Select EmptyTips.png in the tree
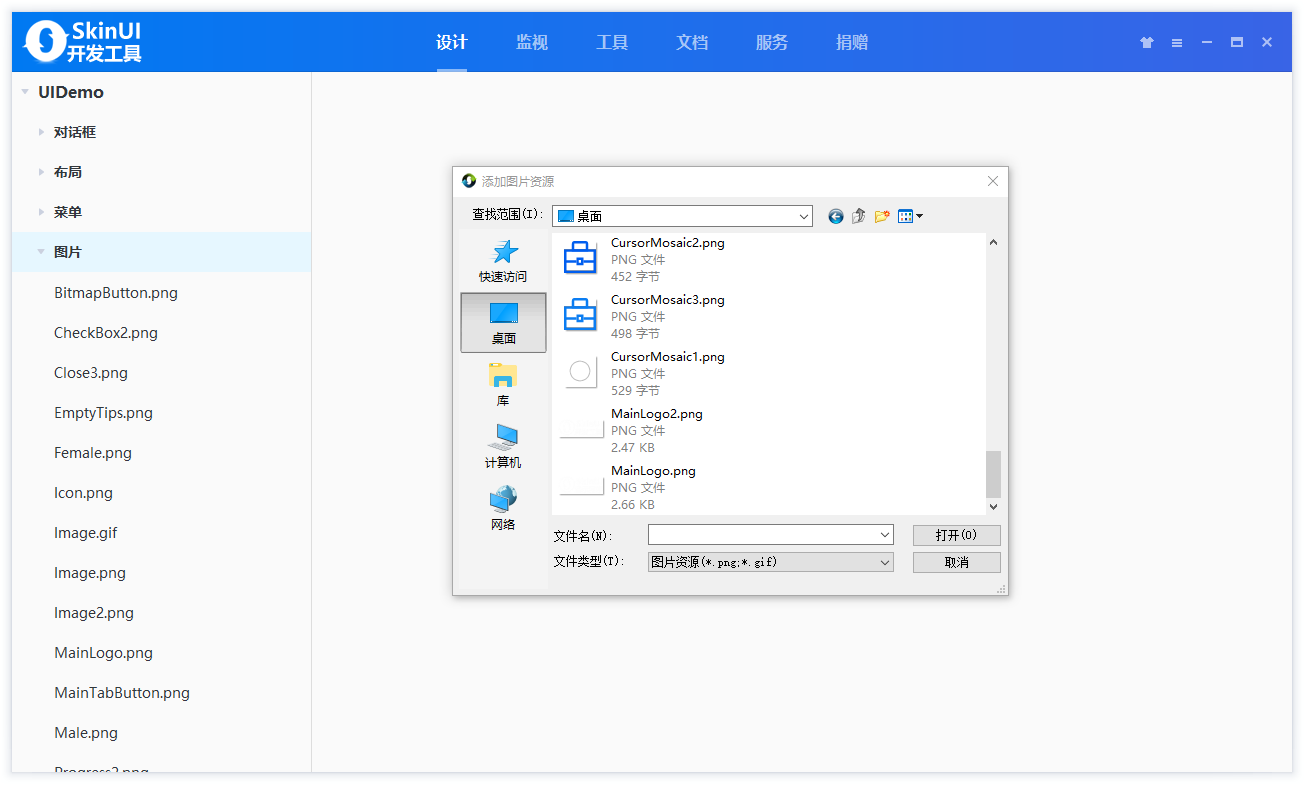 103,413
